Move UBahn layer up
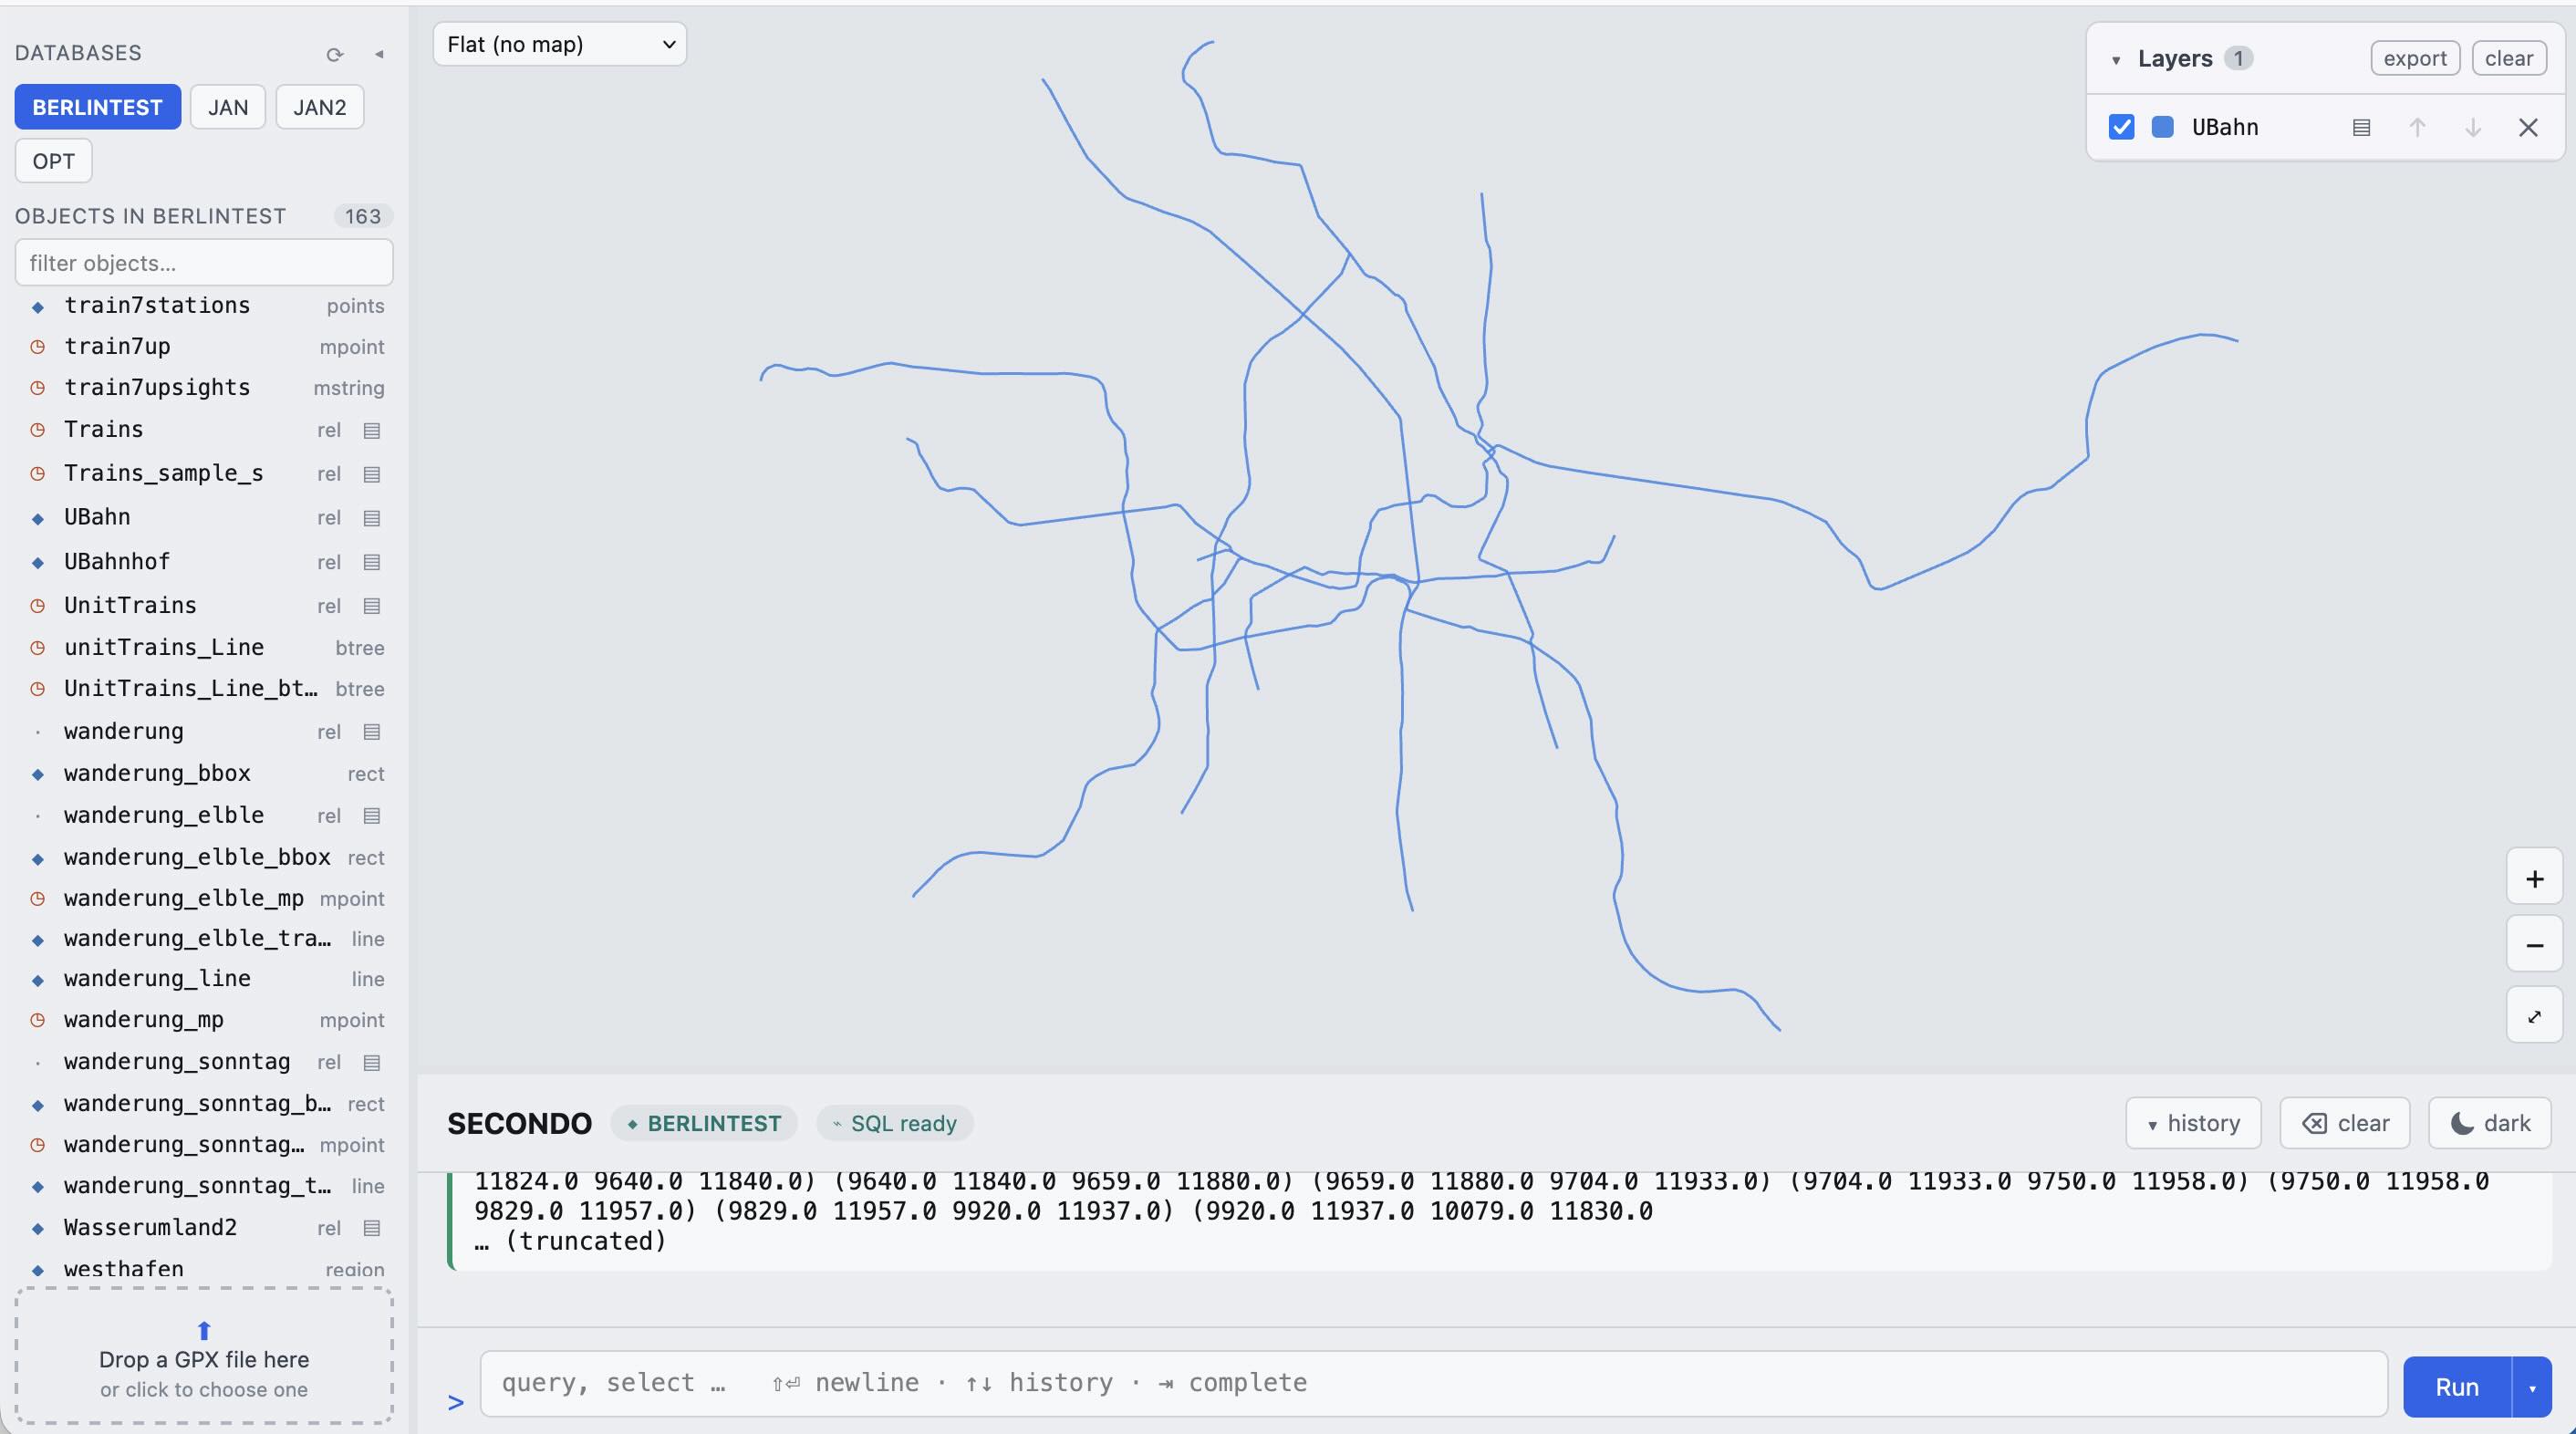This screenshot has width=2576, height=1434. 2417,127
